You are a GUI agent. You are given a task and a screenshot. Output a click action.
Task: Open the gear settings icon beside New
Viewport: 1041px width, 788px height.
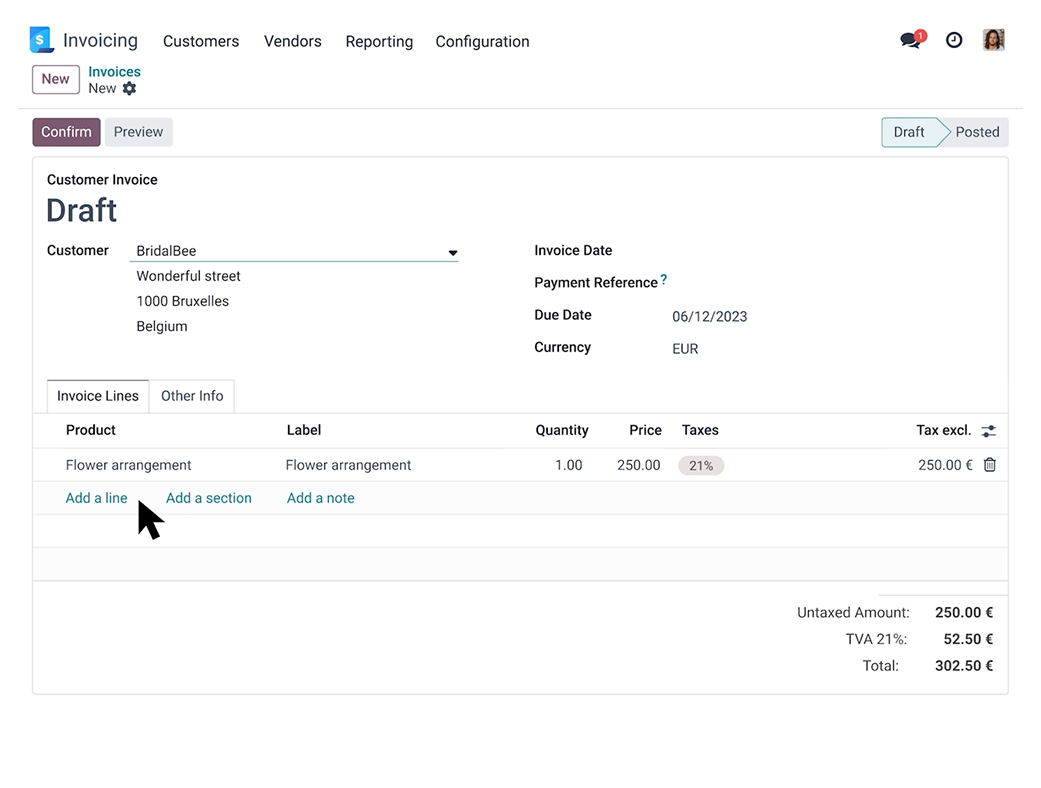coord(129,89)
